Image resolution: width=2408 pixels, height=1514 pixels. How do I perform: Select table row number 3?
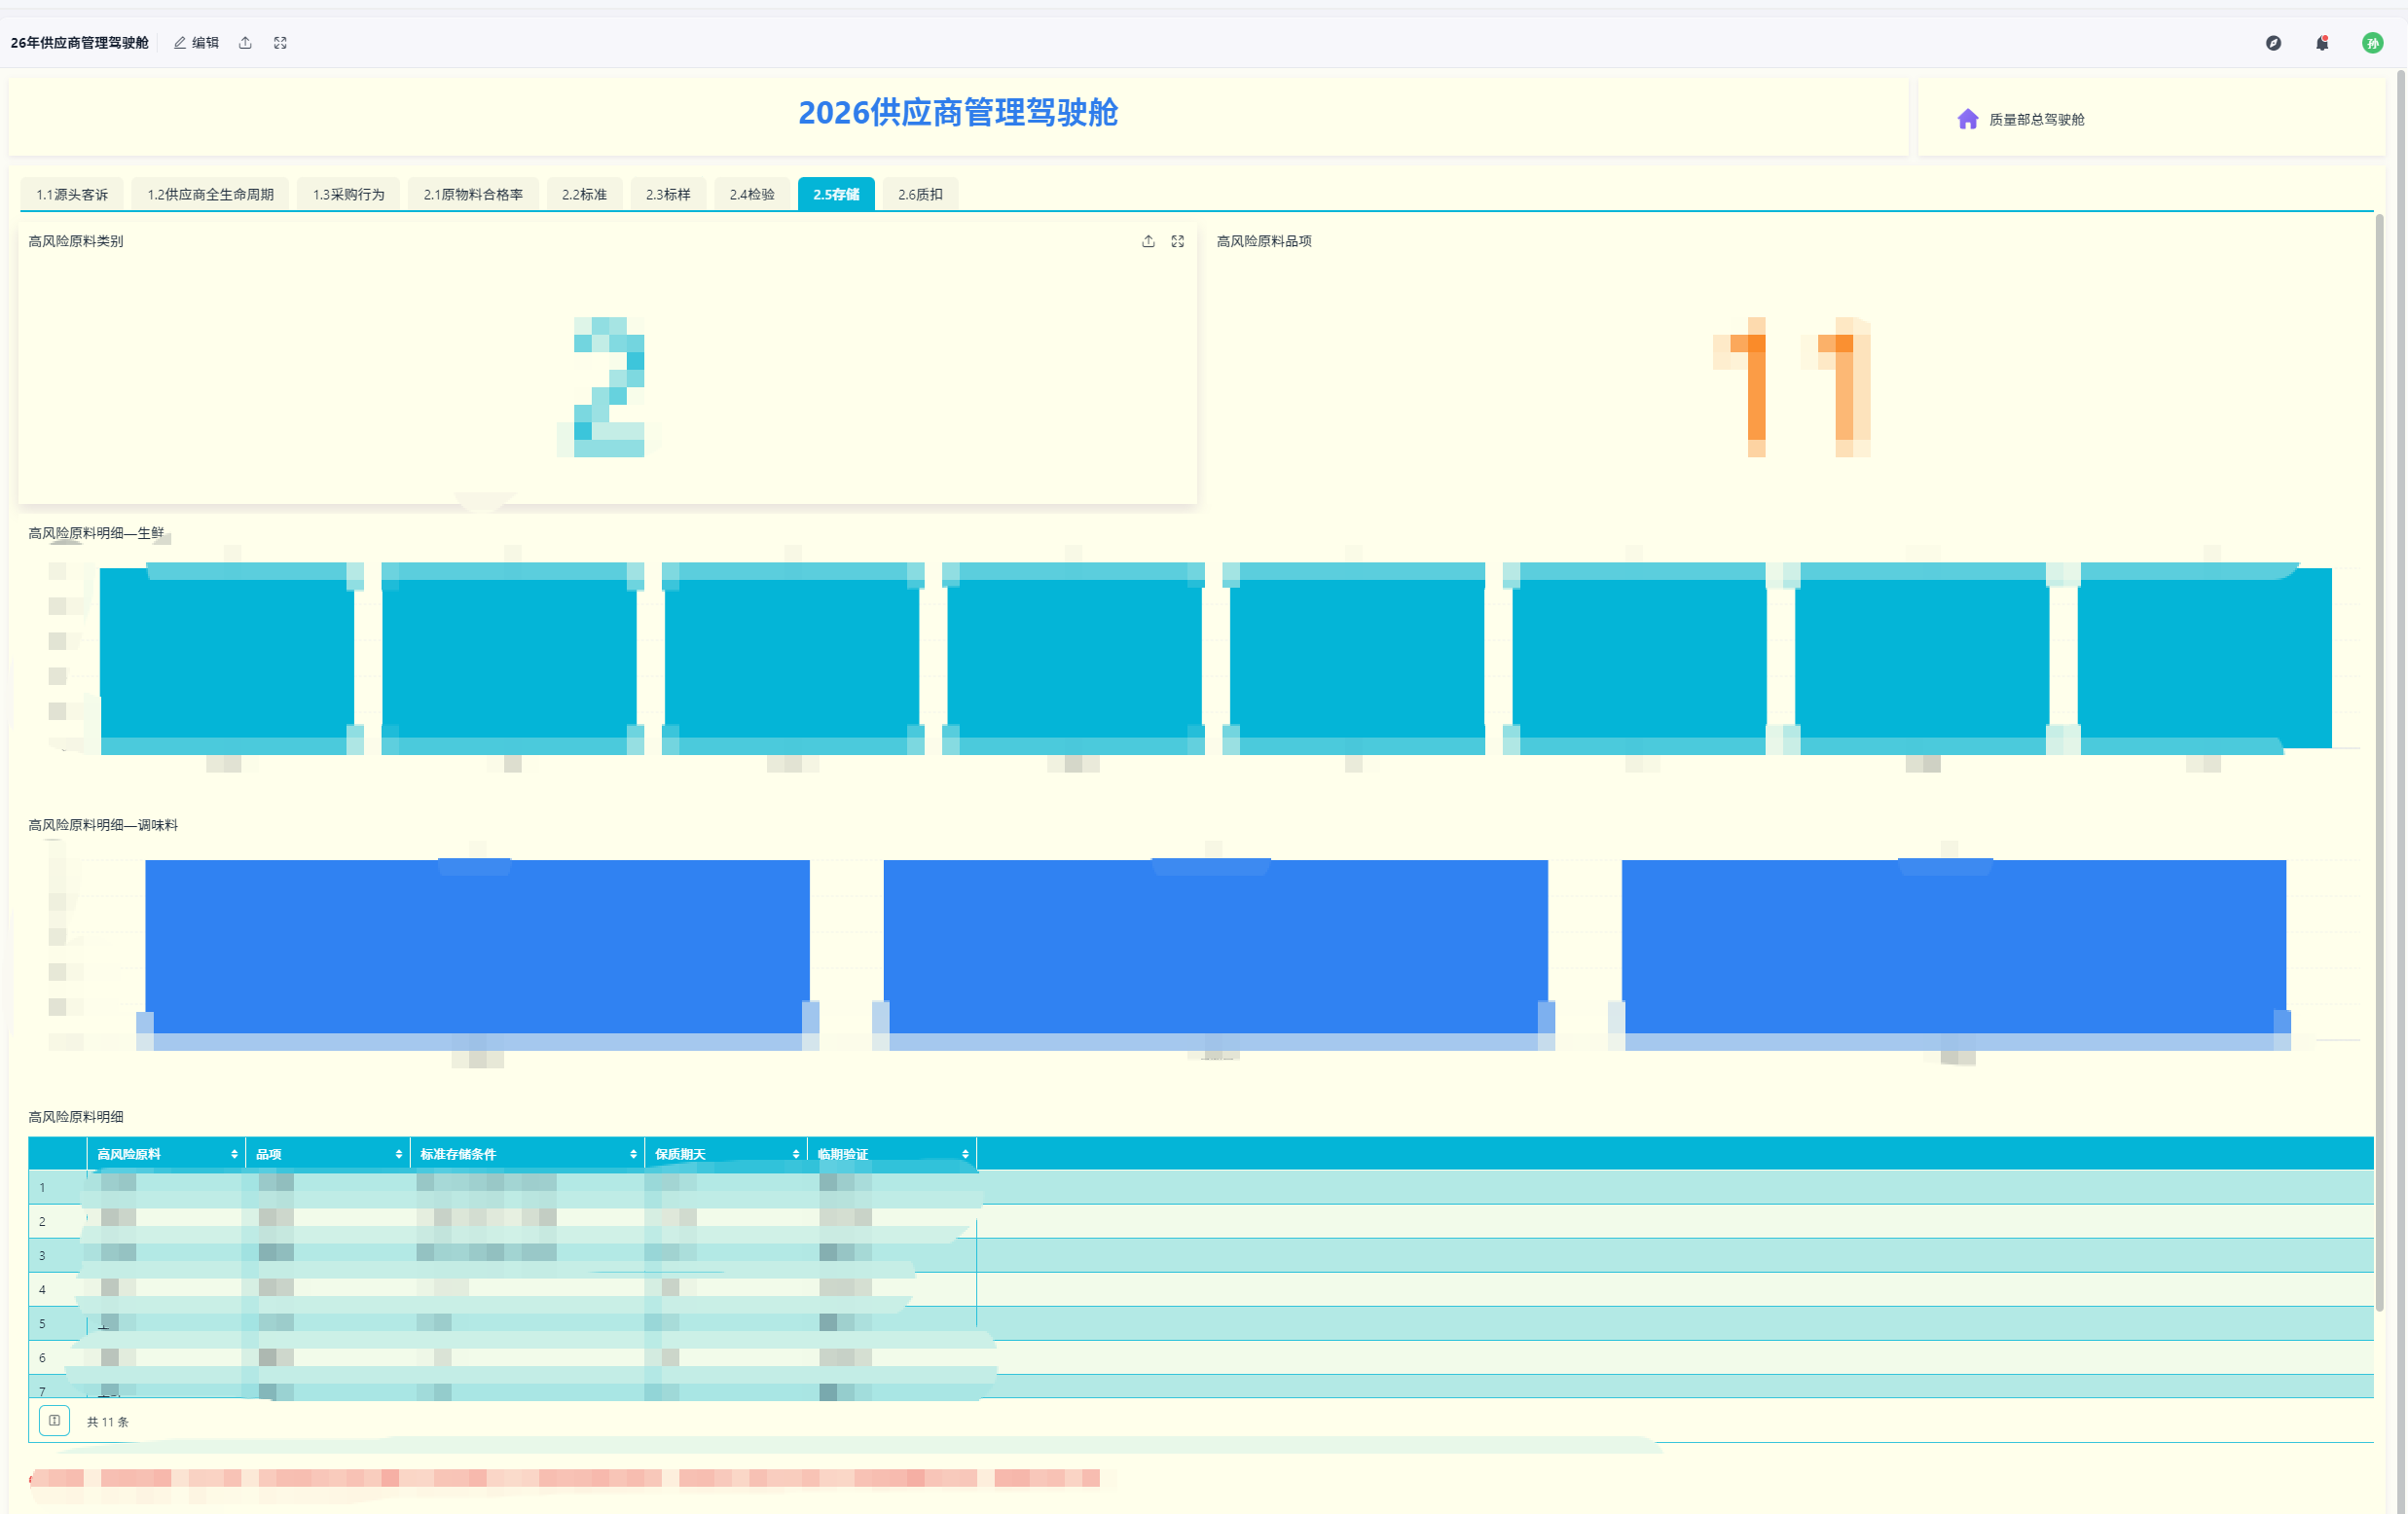click(x=1200, y=1255)
